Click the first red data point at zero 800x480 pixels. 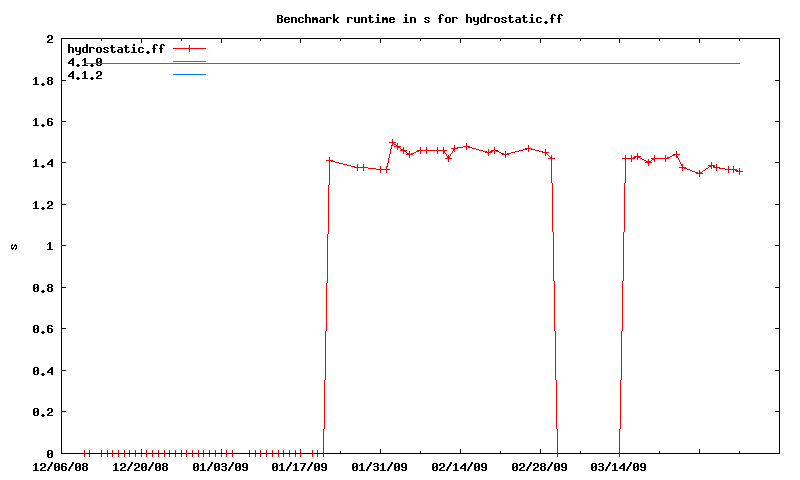click(x=85, y=453)
